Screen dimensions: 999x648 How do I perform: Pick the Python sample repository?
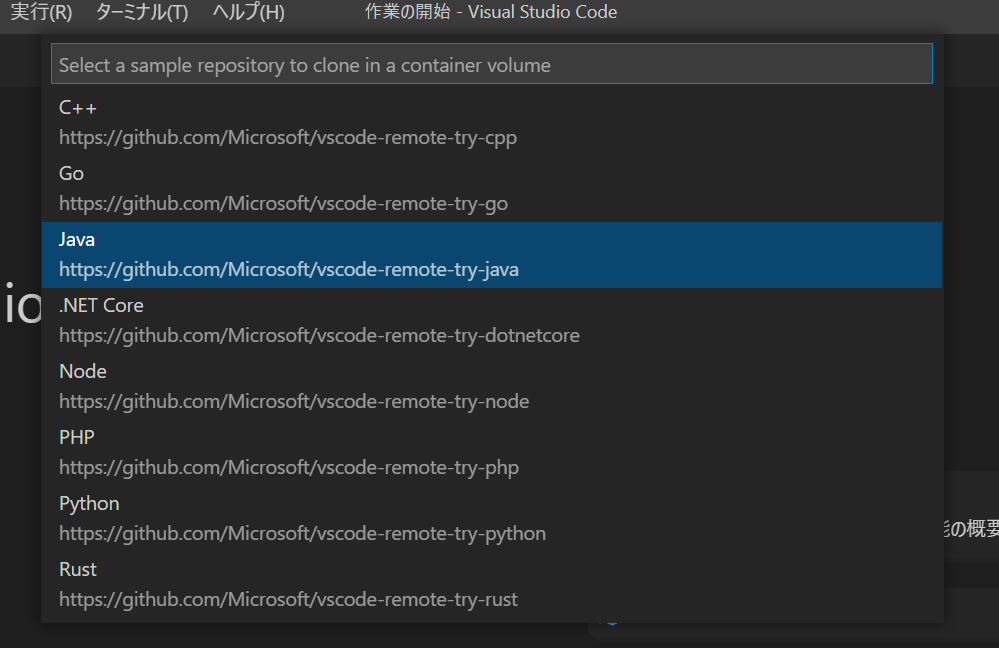pos(491,519)
